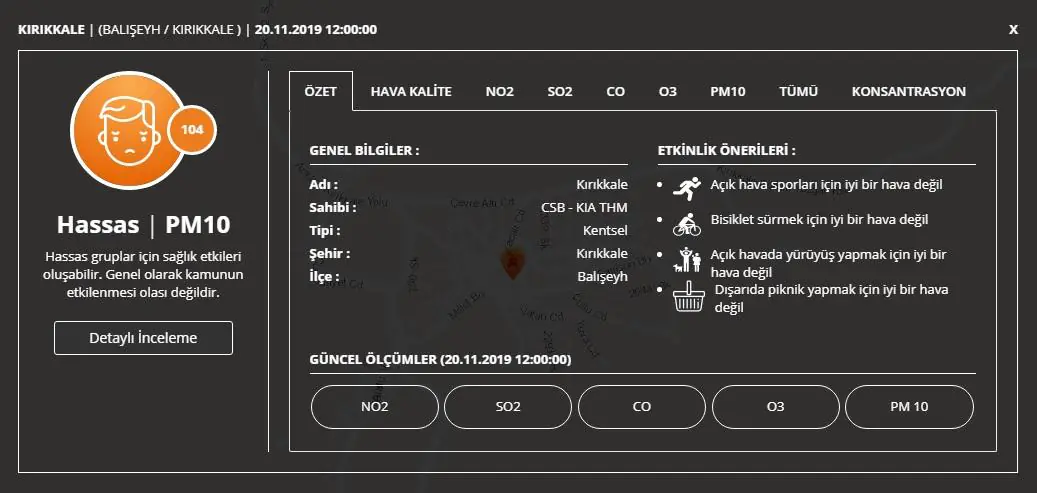Click the cyclist icon in activity suggestions
This screenshot has width=1037, height=493.
point(688,221)
